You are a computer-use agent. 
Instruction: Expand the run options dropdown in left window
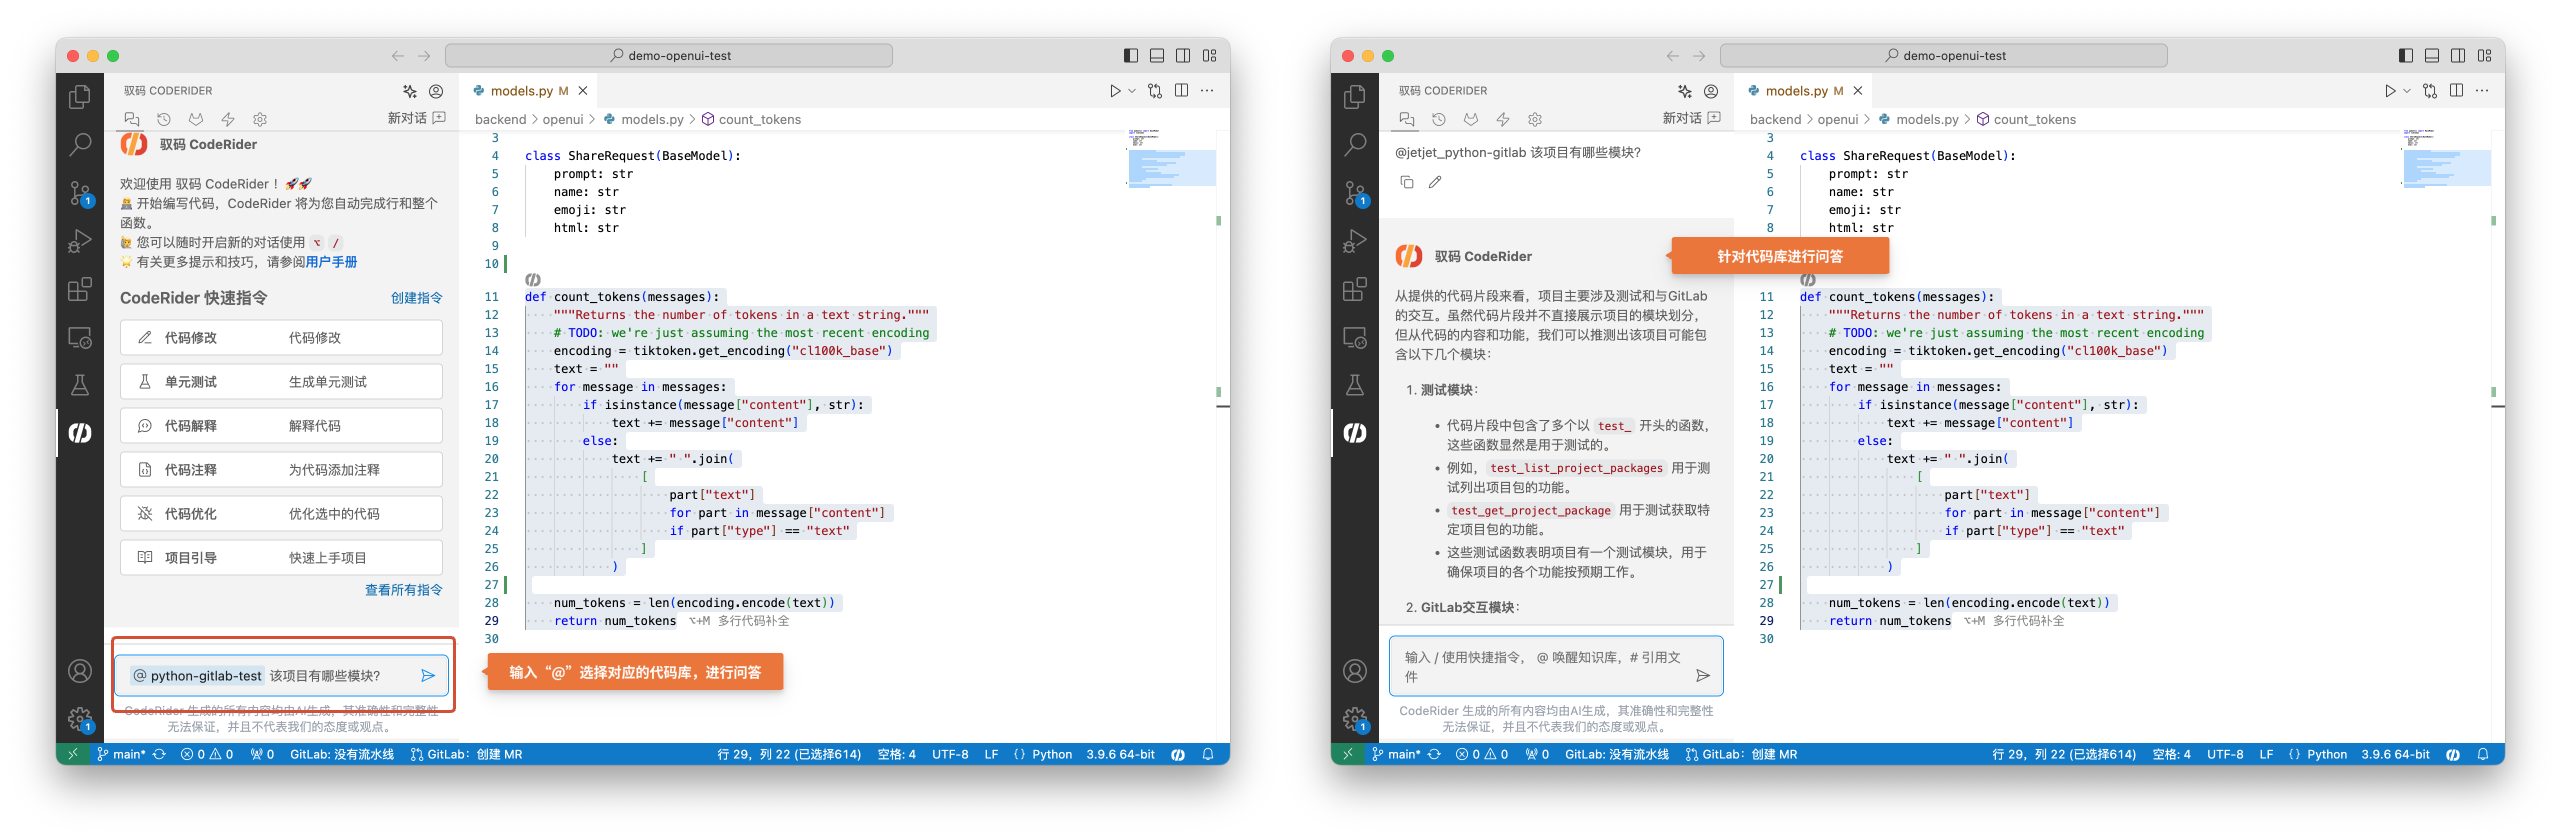click(1132, 91)
